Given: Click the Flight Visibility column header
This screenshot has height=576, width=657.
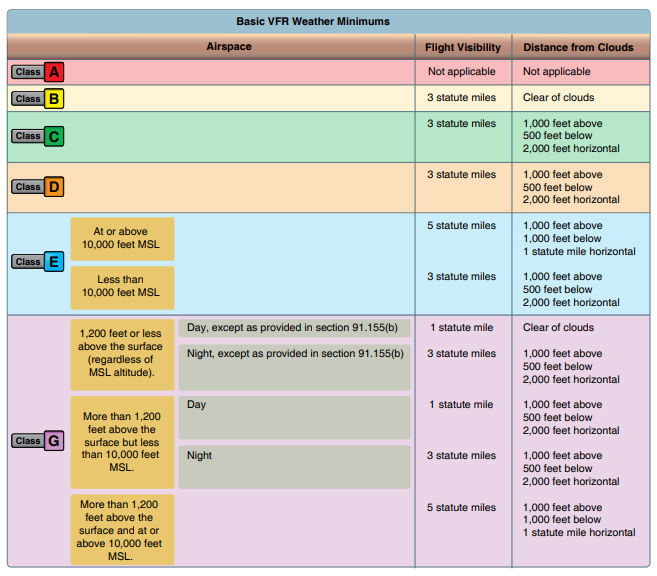Looking at the screenshot, I should (x=463, y=47).
